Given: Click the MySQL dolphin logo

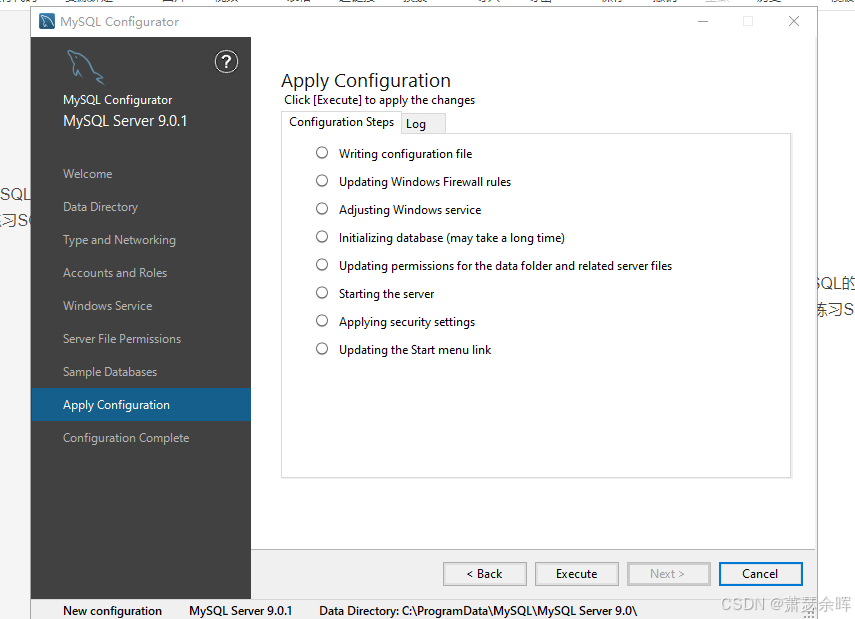Looking at the screenshot, I should (x=84, y=68).
